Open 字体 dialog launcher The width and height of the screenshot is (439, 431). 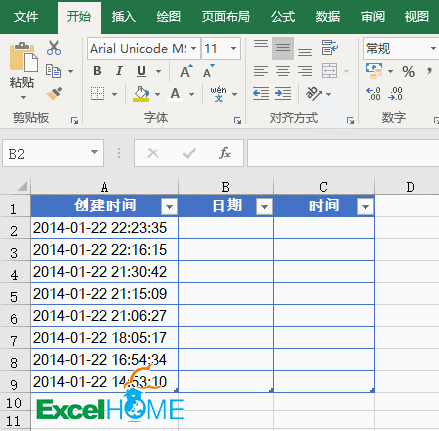237,120
